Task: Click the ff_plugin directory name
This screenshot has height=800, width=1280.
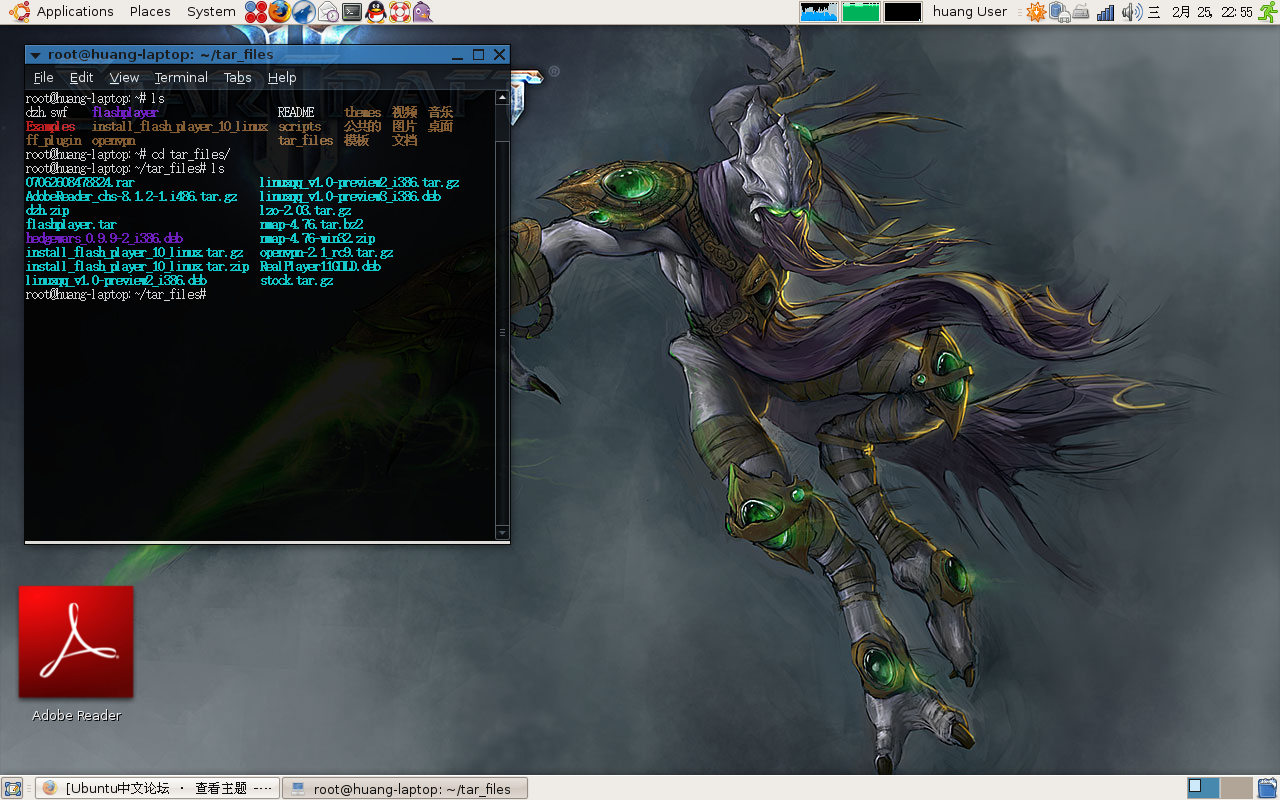Action: click(53, 141)
